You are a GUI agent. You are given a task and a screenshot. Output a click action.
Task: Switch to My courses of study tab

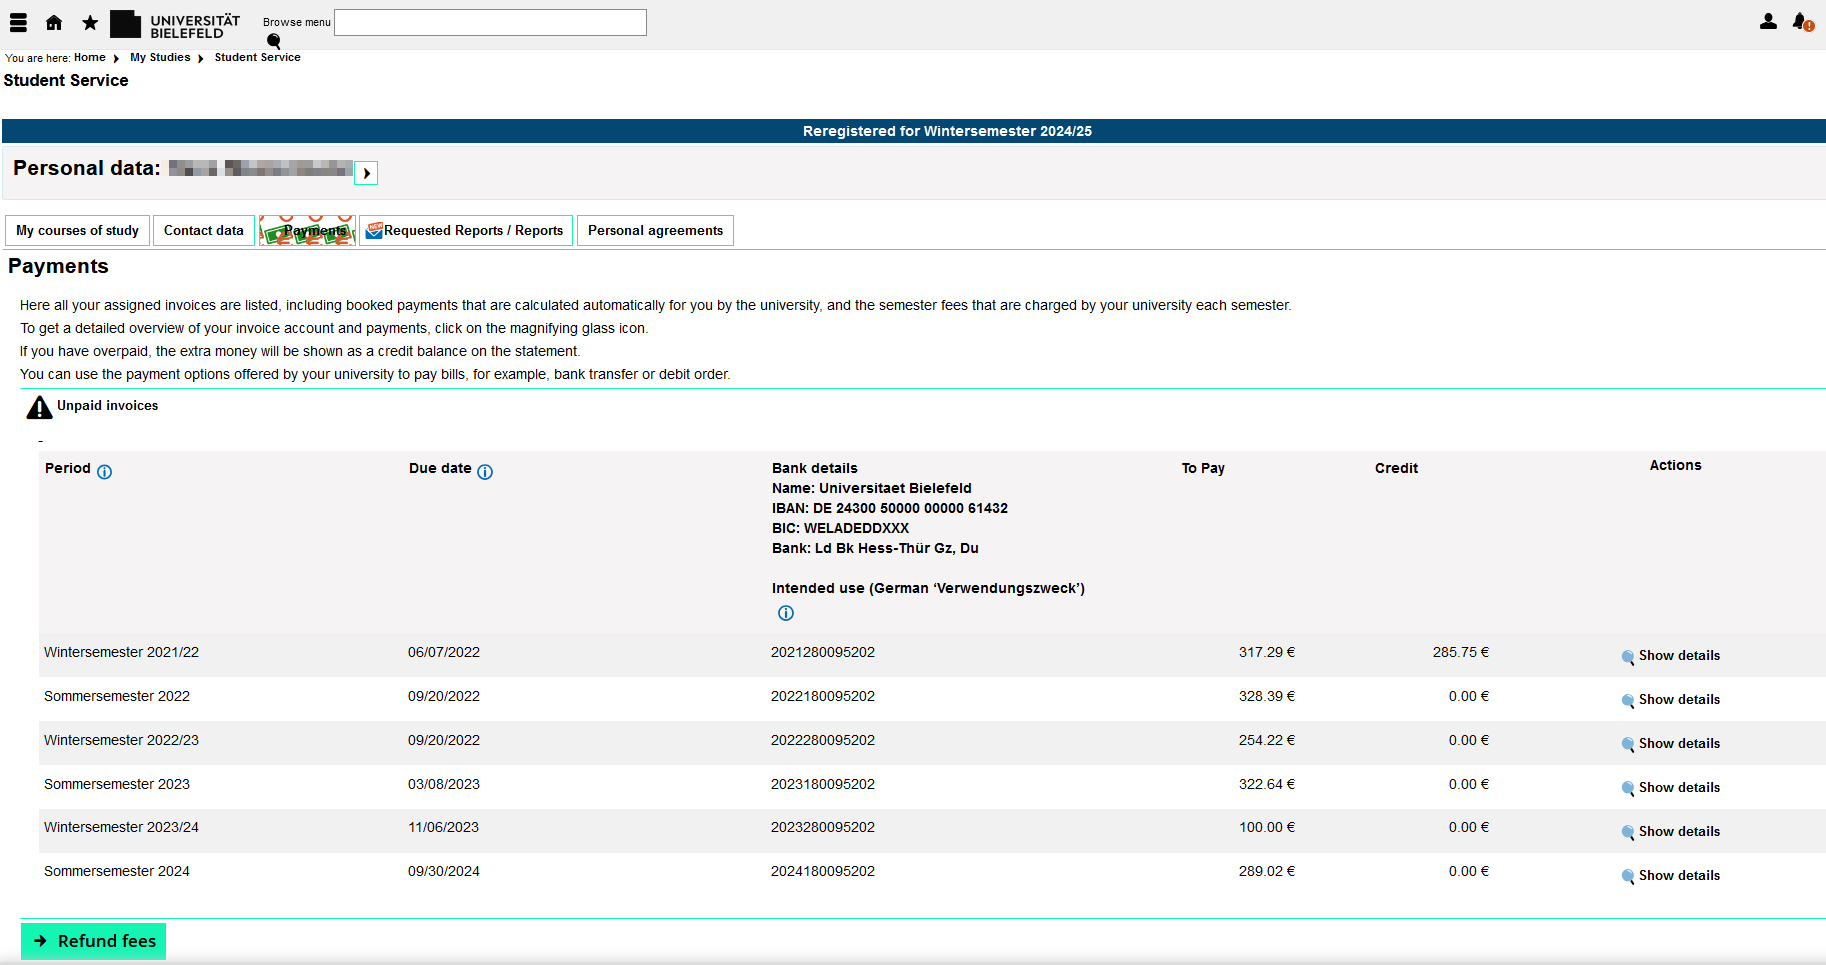77,230
